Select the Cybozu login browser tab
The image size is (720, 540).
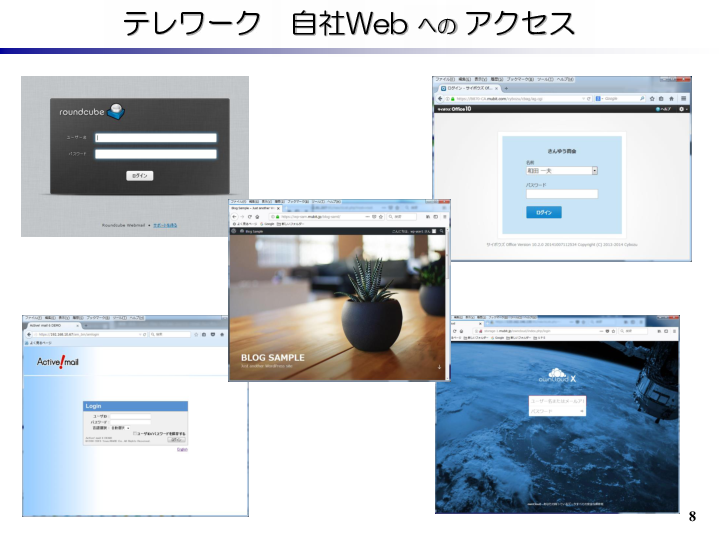(x=470, y=88)
